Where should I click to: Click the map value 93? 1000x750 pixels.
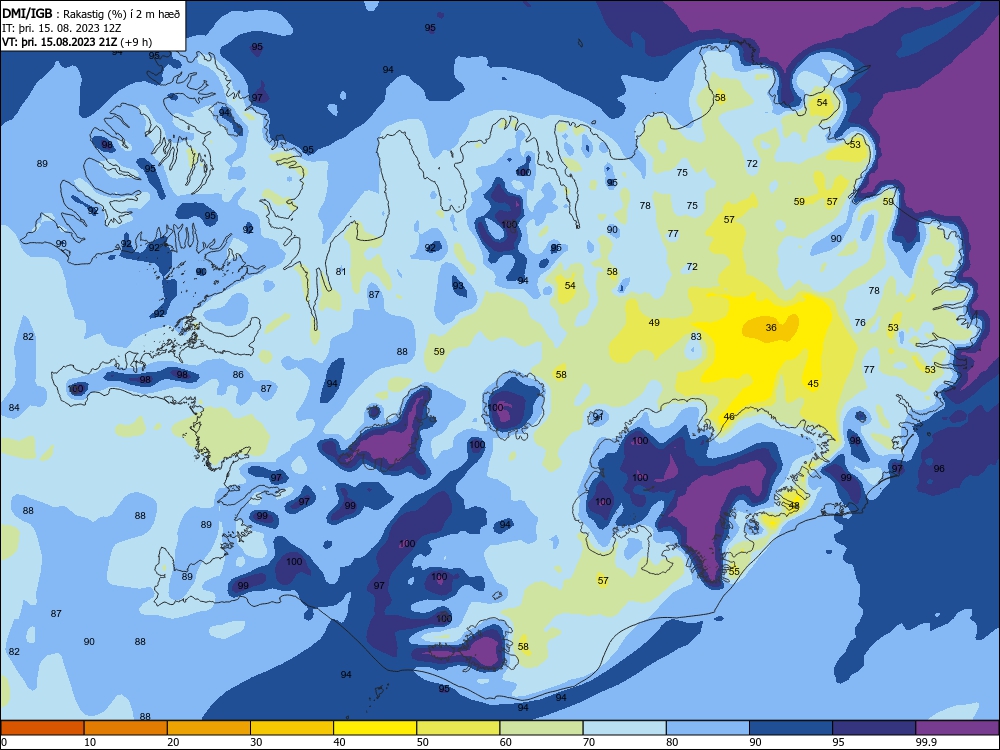coord(459,286)
